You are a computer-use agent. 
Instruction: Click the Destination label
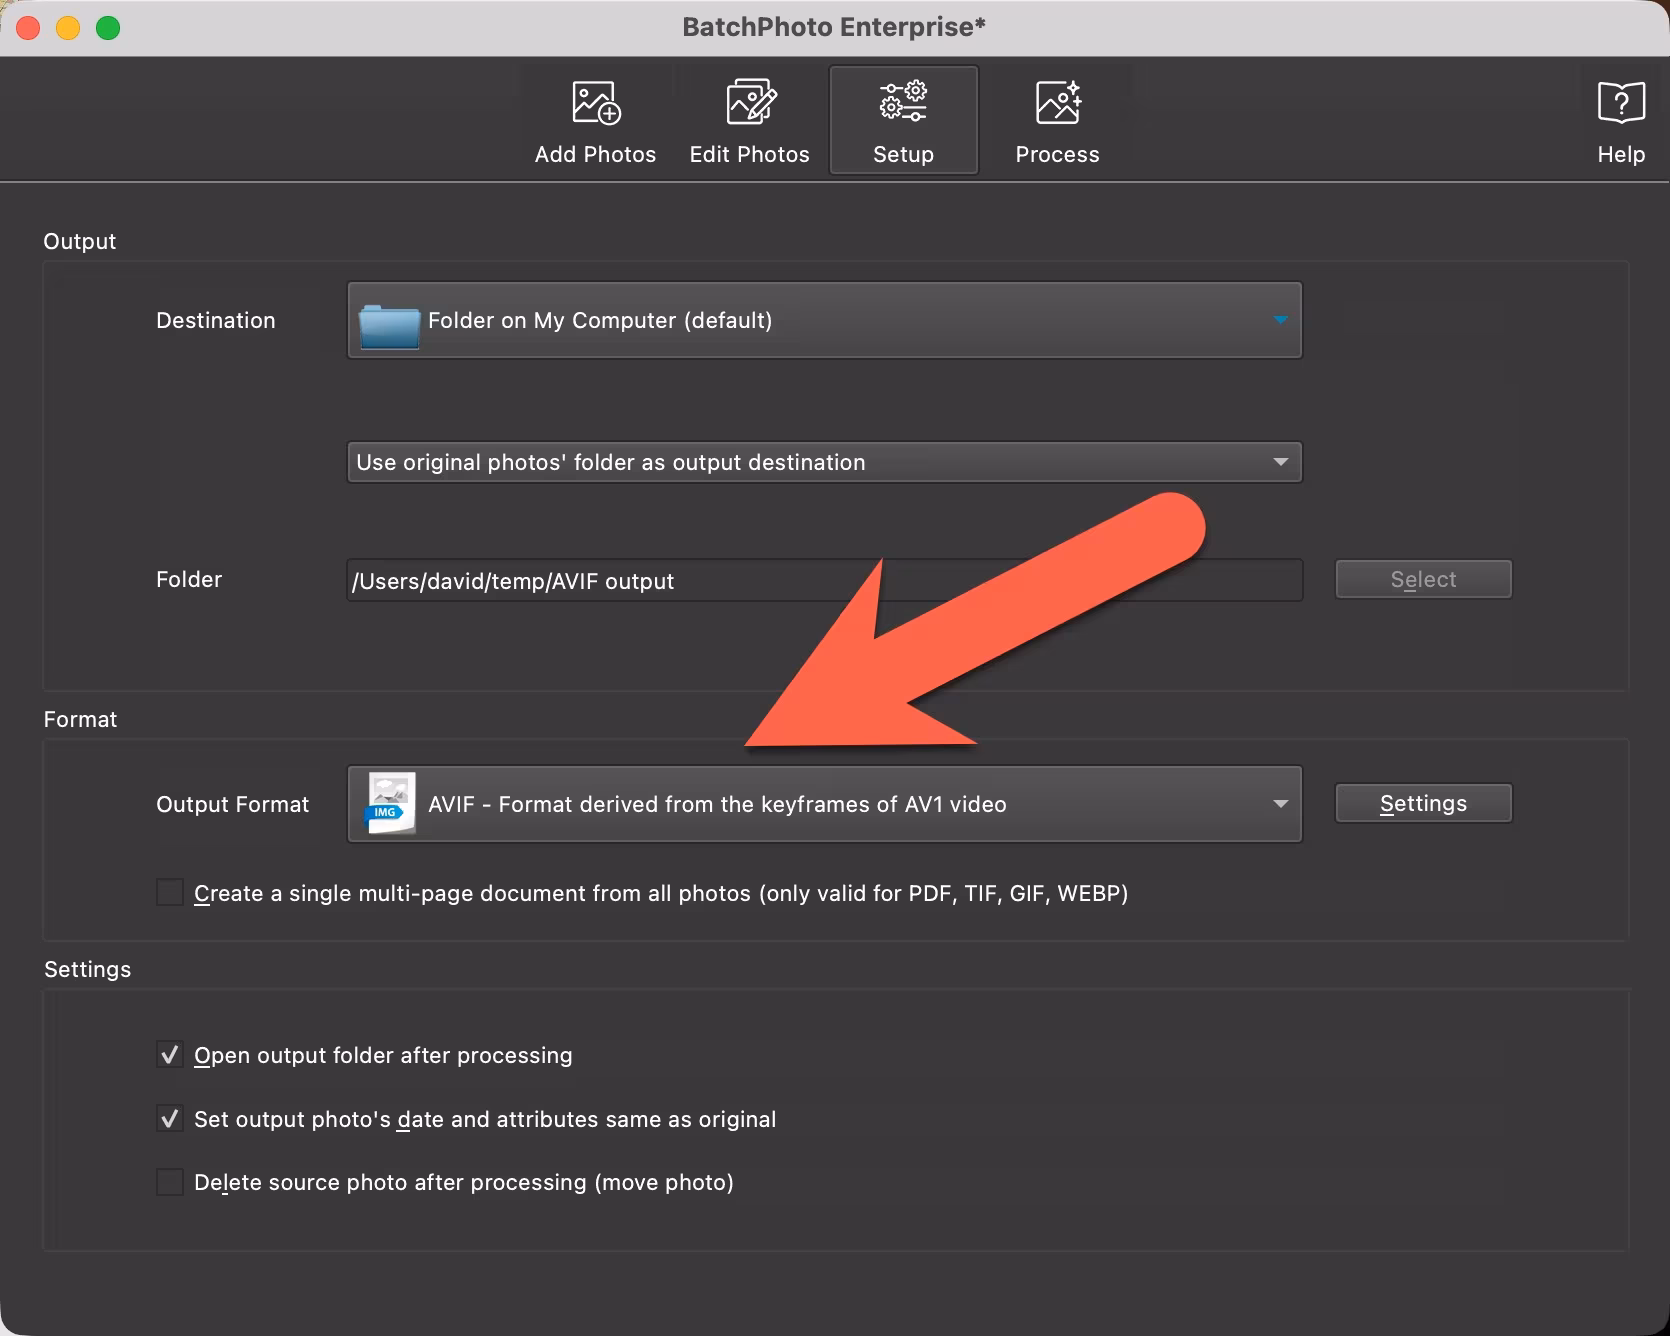click(215, 320)
